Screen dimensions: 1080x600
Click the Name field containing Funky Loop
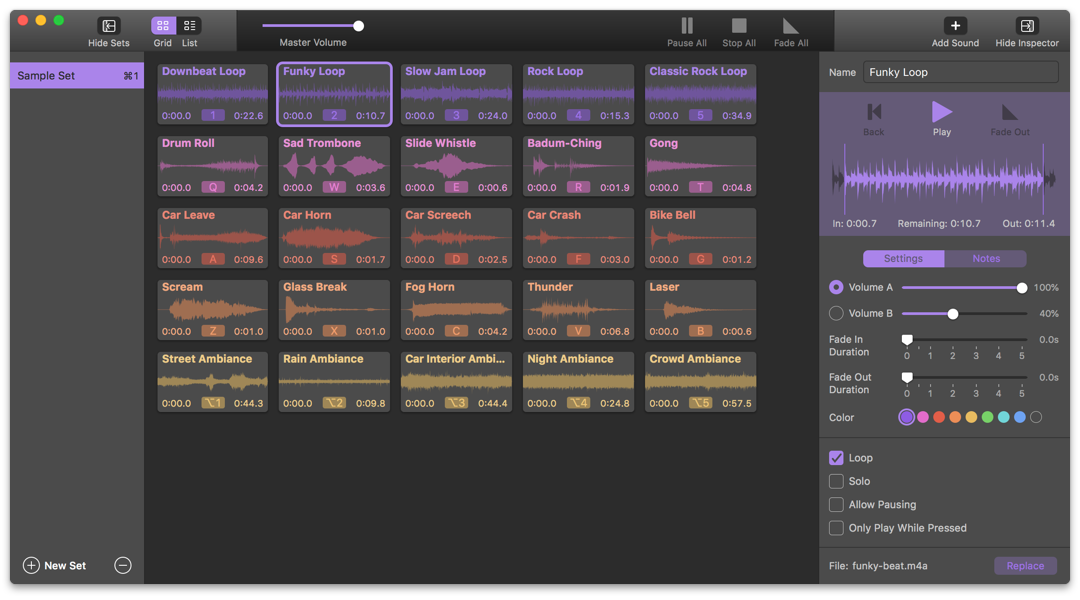click(x=960, y=72)
